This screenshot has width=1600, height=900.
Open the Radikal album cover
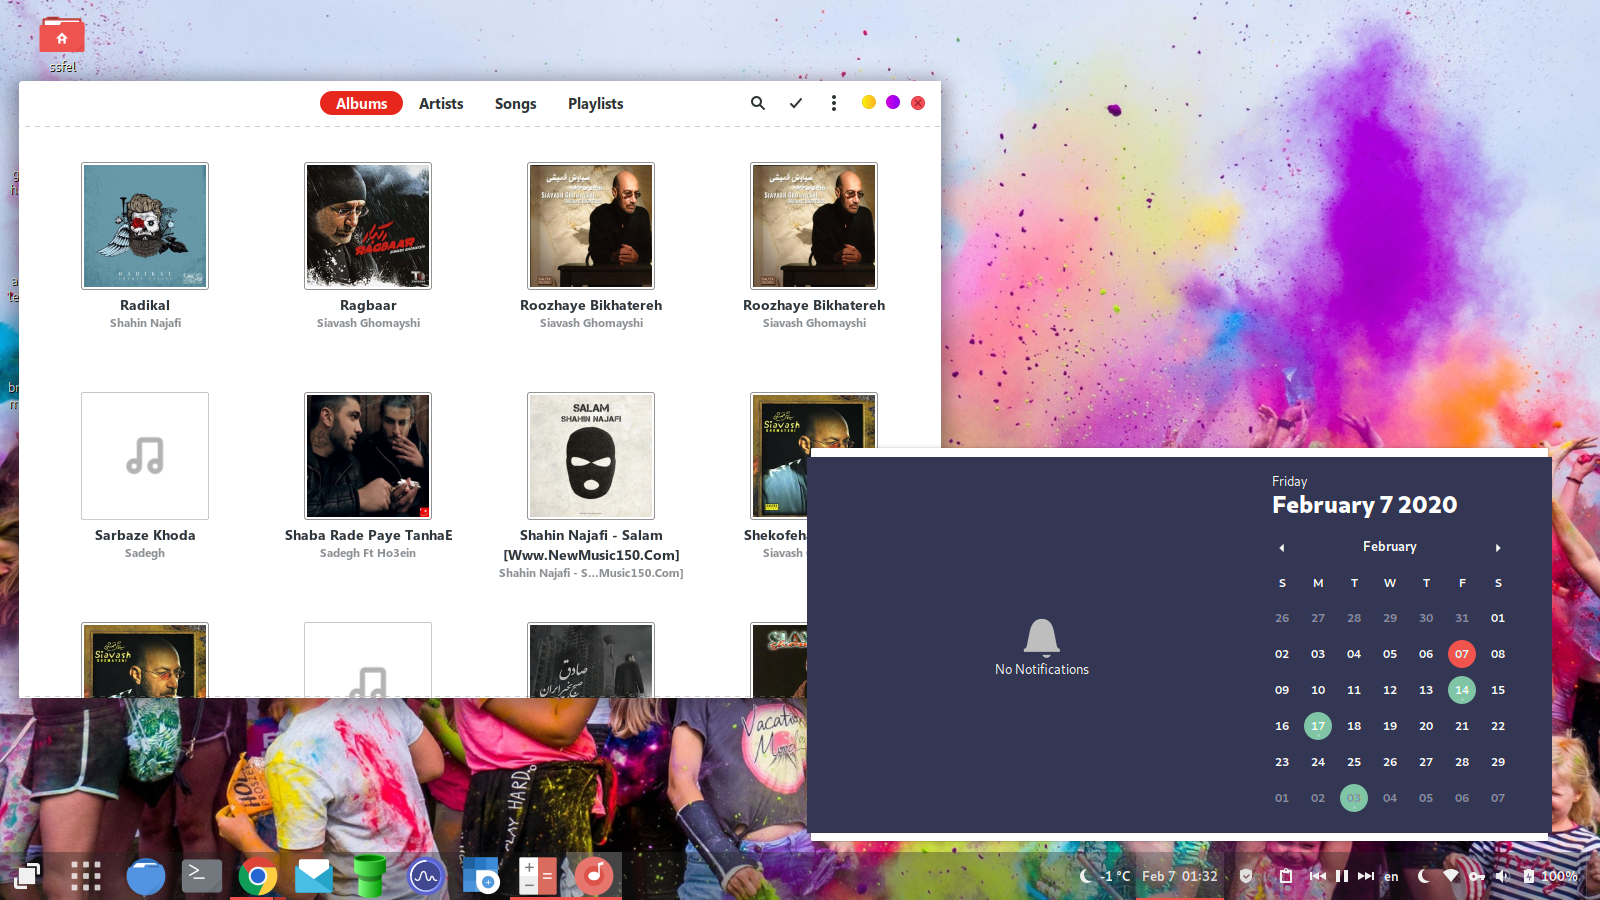pos(145,226)
